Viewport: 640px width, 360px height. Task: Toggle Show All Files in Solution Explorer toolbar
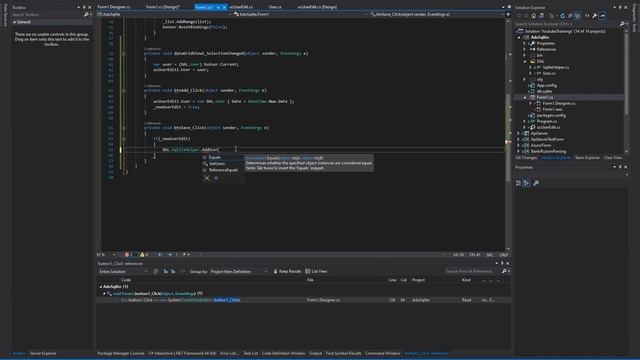(x=578, y=16)
